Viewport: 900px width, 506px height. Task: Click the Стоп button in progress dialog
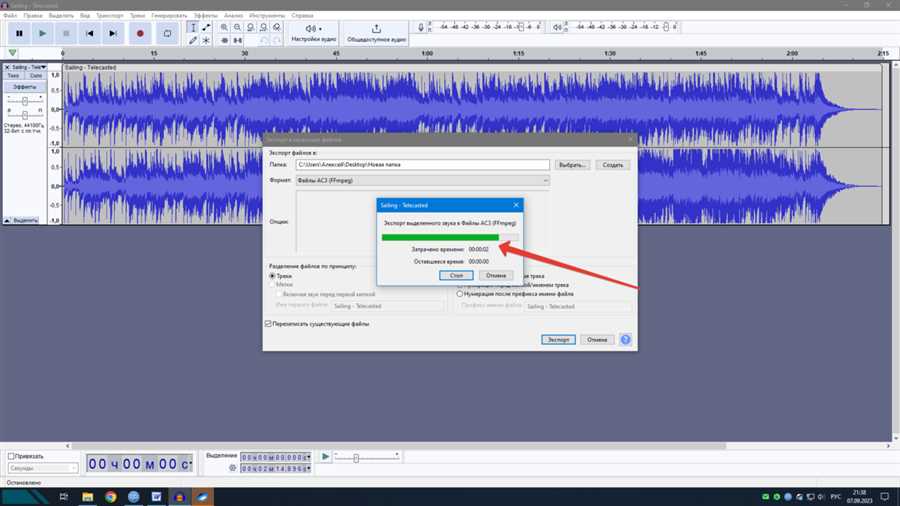click(x=455, y=275)
